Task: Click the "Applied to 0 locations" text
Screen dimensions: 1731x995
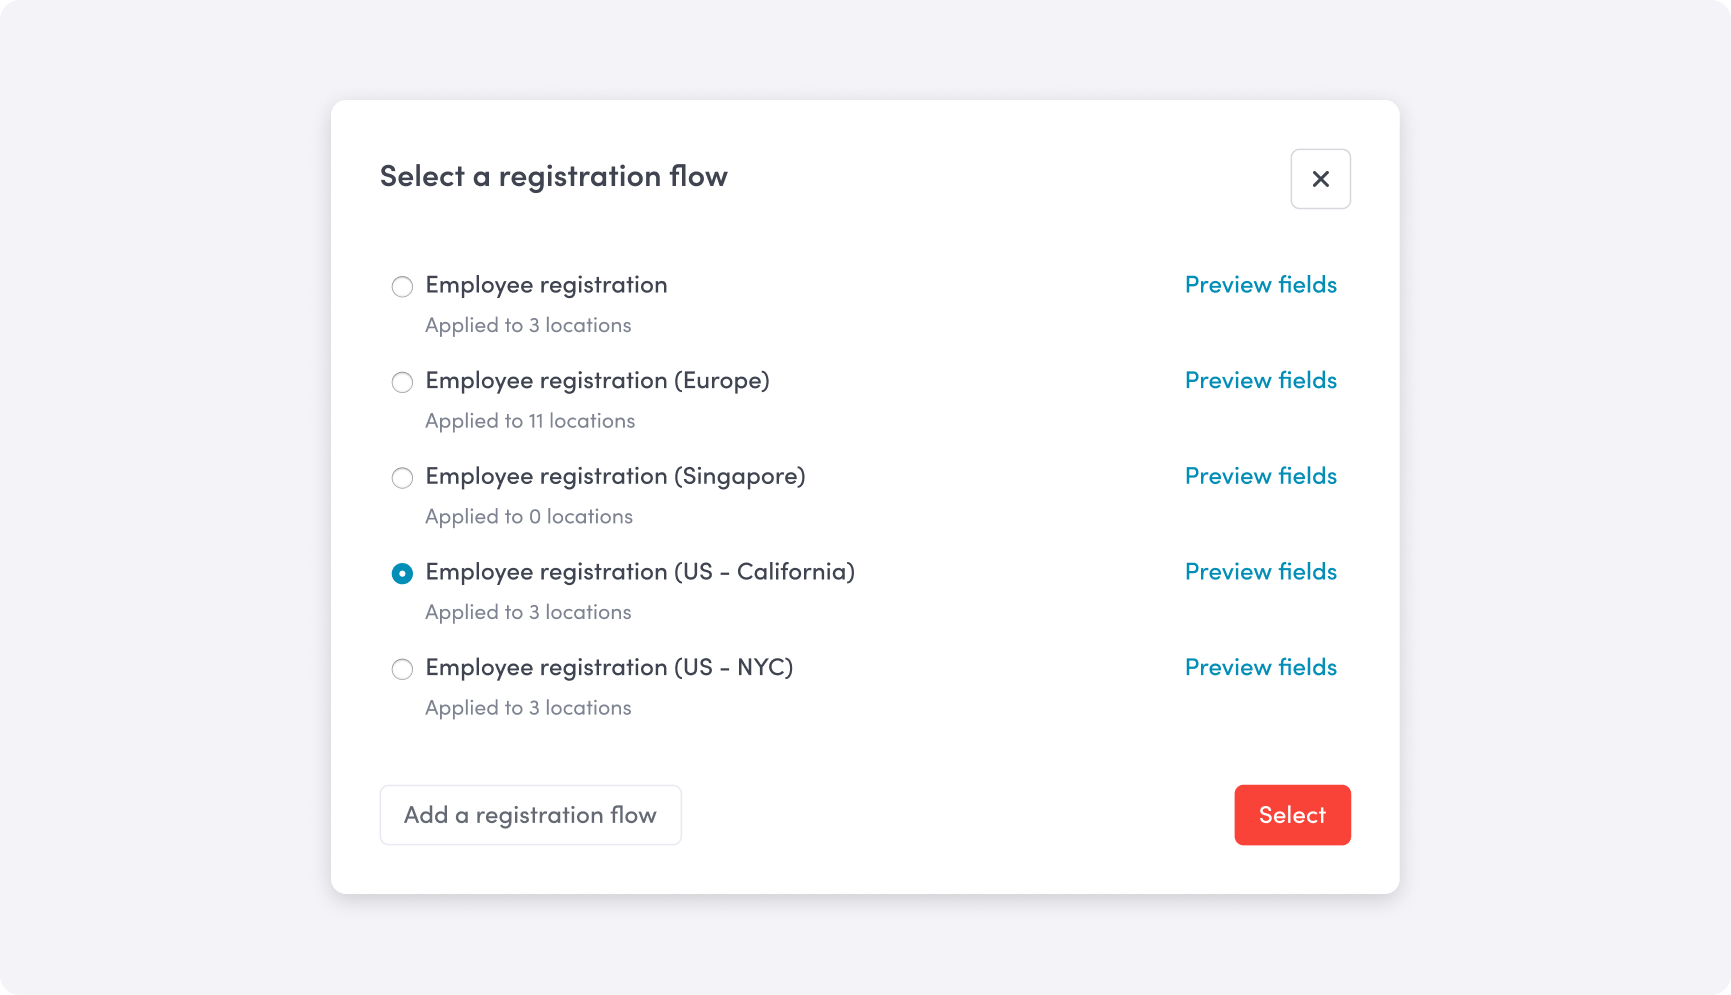Action: click(x=529, y=517)
